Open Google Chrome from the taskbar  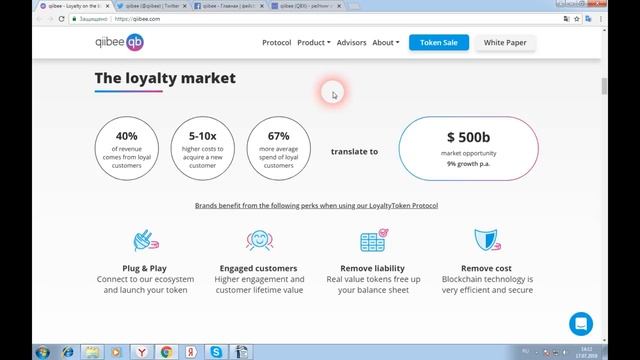point(166,352)
